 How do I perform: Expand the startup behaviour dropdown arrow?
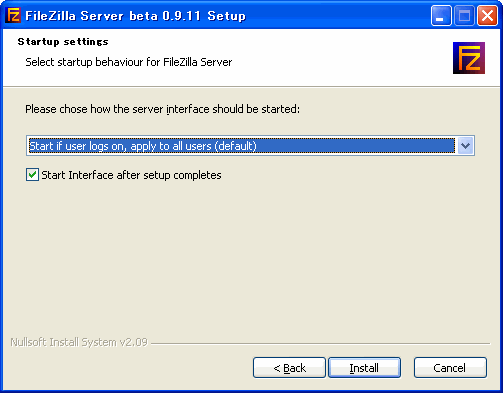pyautogui.click(x=465, y=146)
